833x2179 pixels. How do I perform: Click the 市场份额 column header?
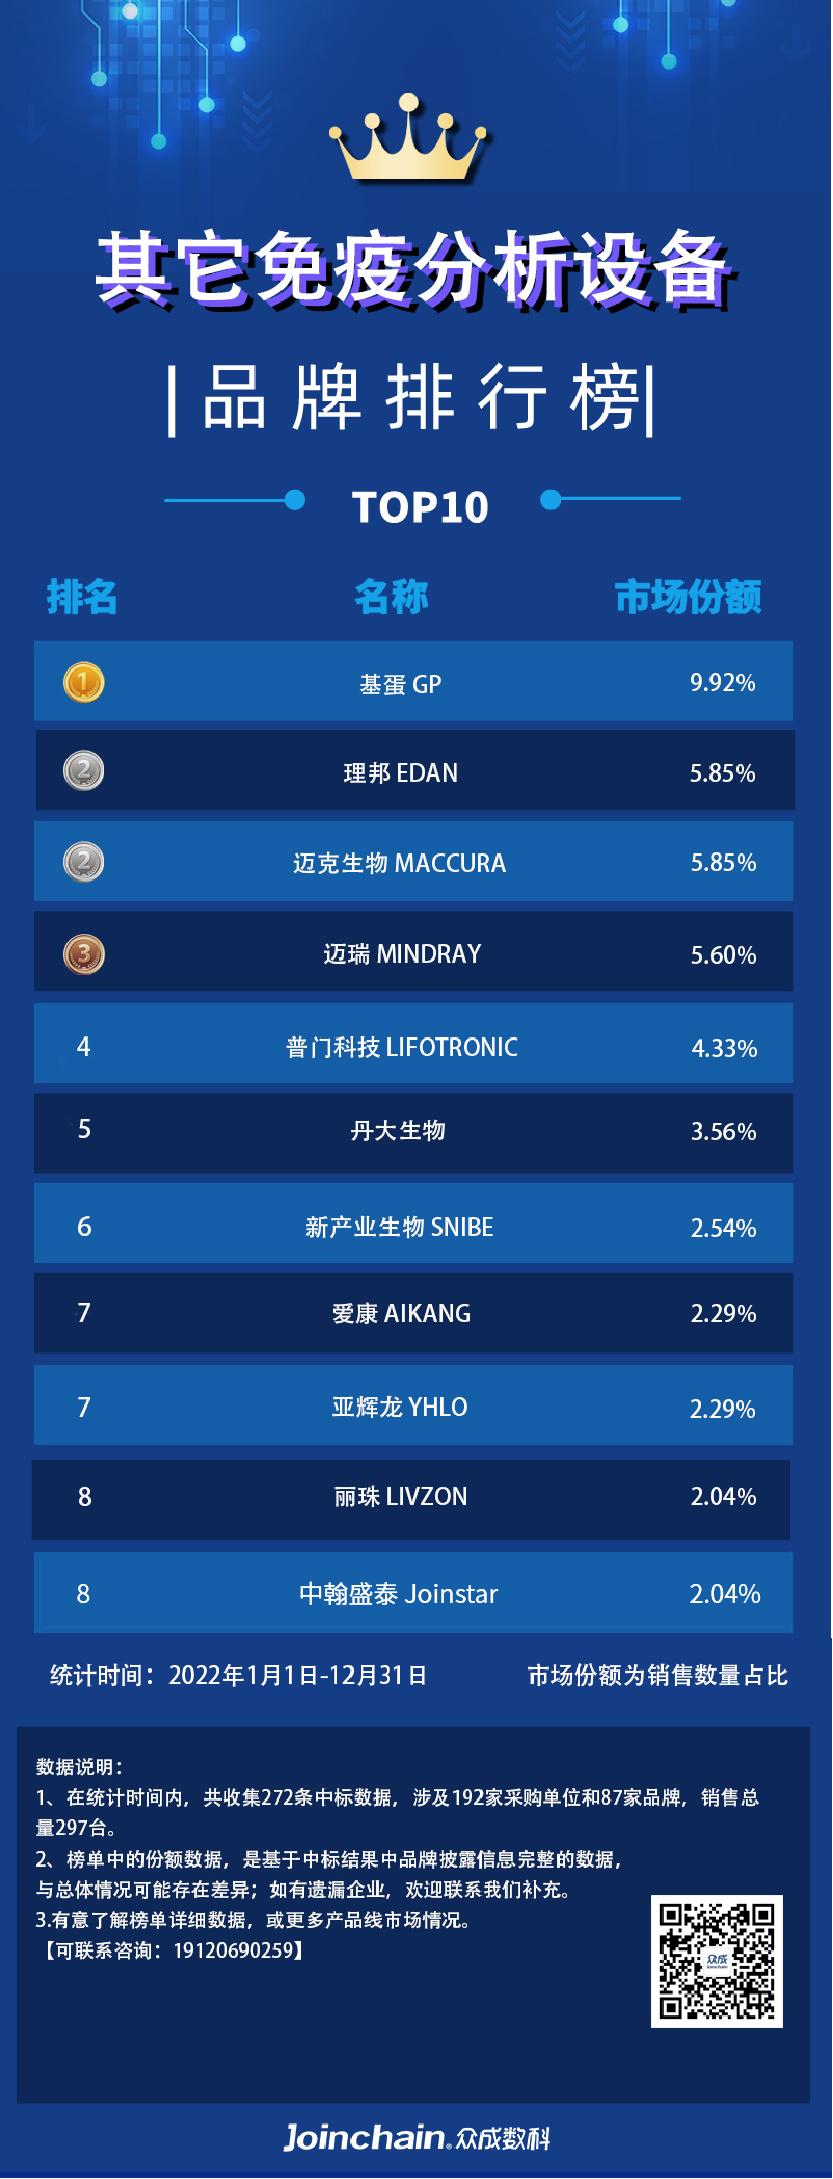(688, 597)
